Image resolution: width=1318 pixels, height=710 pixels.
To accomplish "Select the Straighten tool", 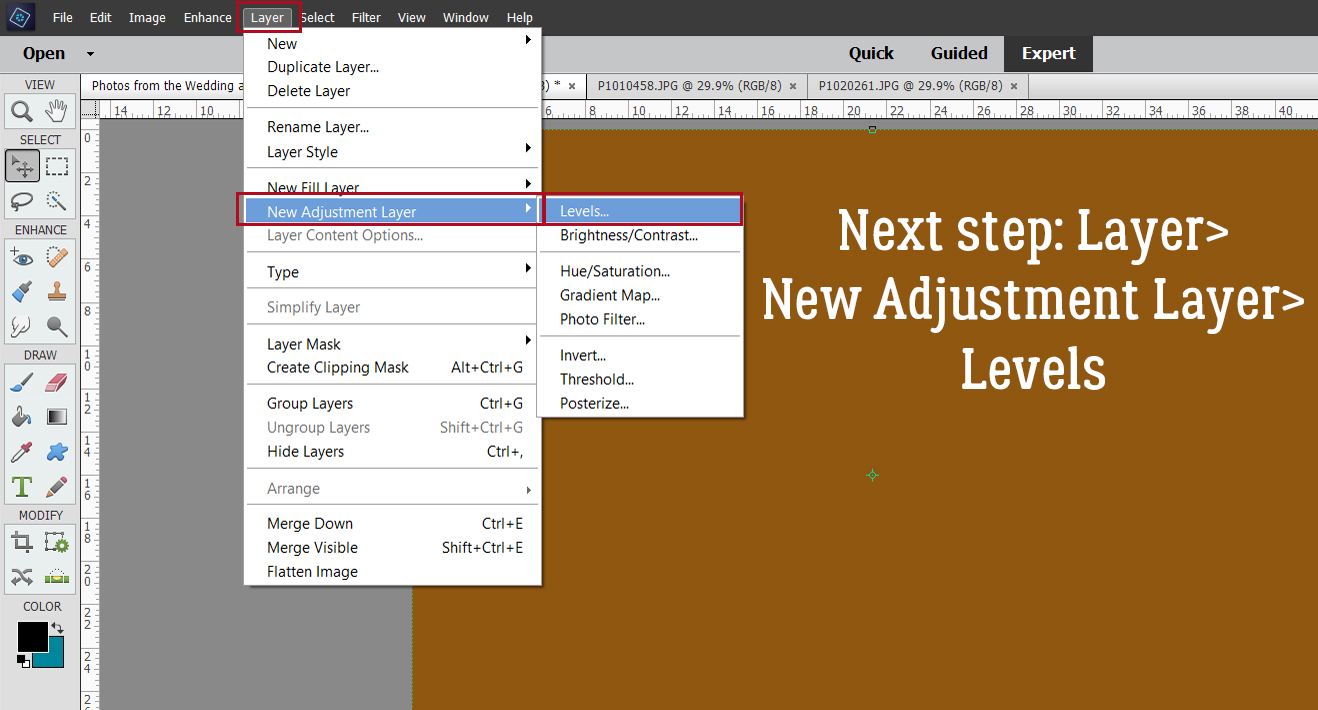I will 57,576.
